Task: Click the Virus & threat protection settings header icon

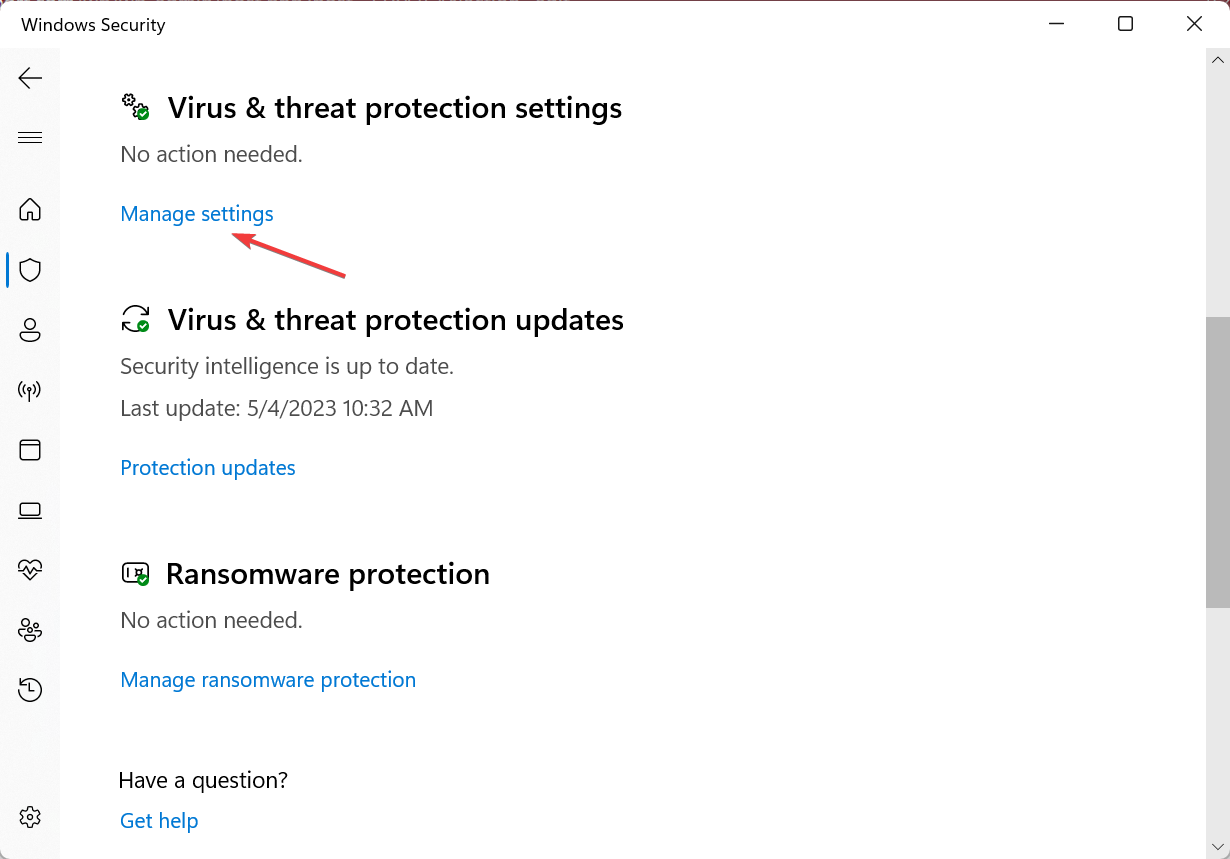Action: coord(135,107)
